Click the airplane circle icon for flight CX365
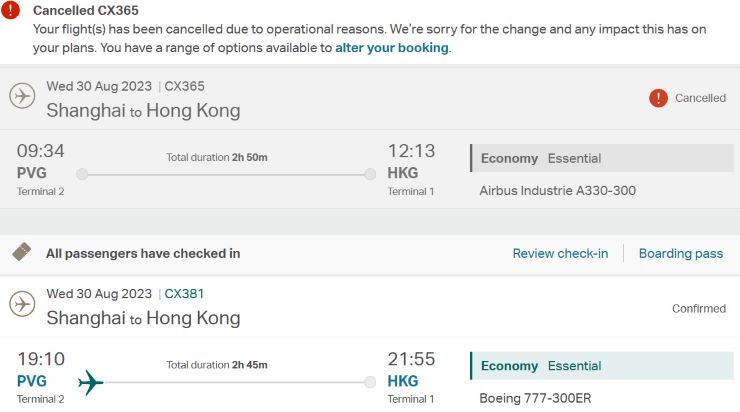The width and height of the screenshot is (740, 412). coord(22,96)
